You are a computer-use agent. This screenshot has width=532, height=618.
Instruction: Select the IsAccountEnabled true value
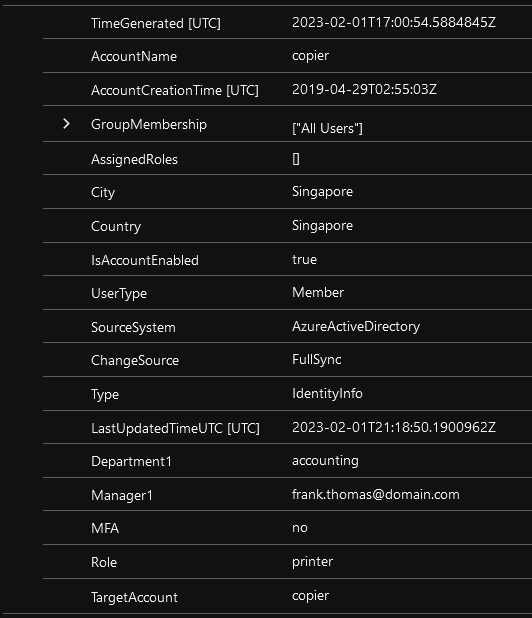point(304,260)
